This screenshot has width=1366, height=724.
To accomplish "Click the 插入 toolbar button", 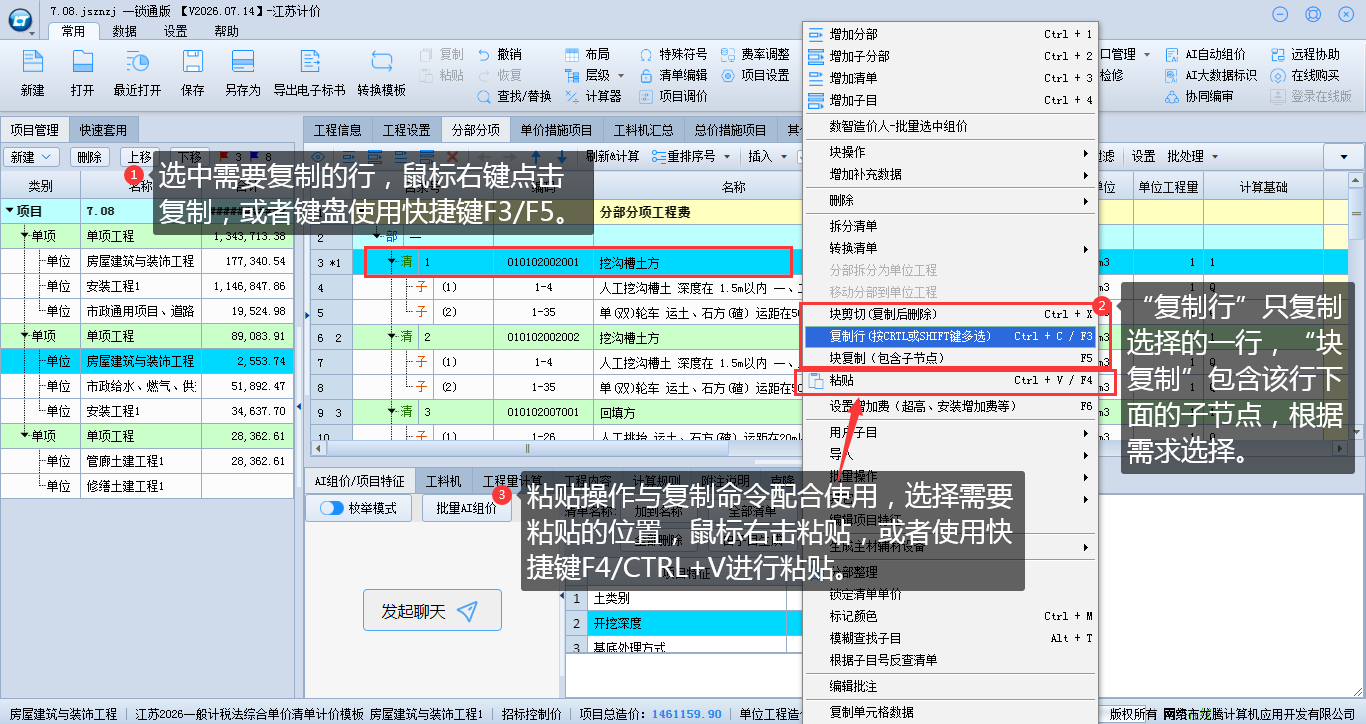I will [x=767, y=156].
